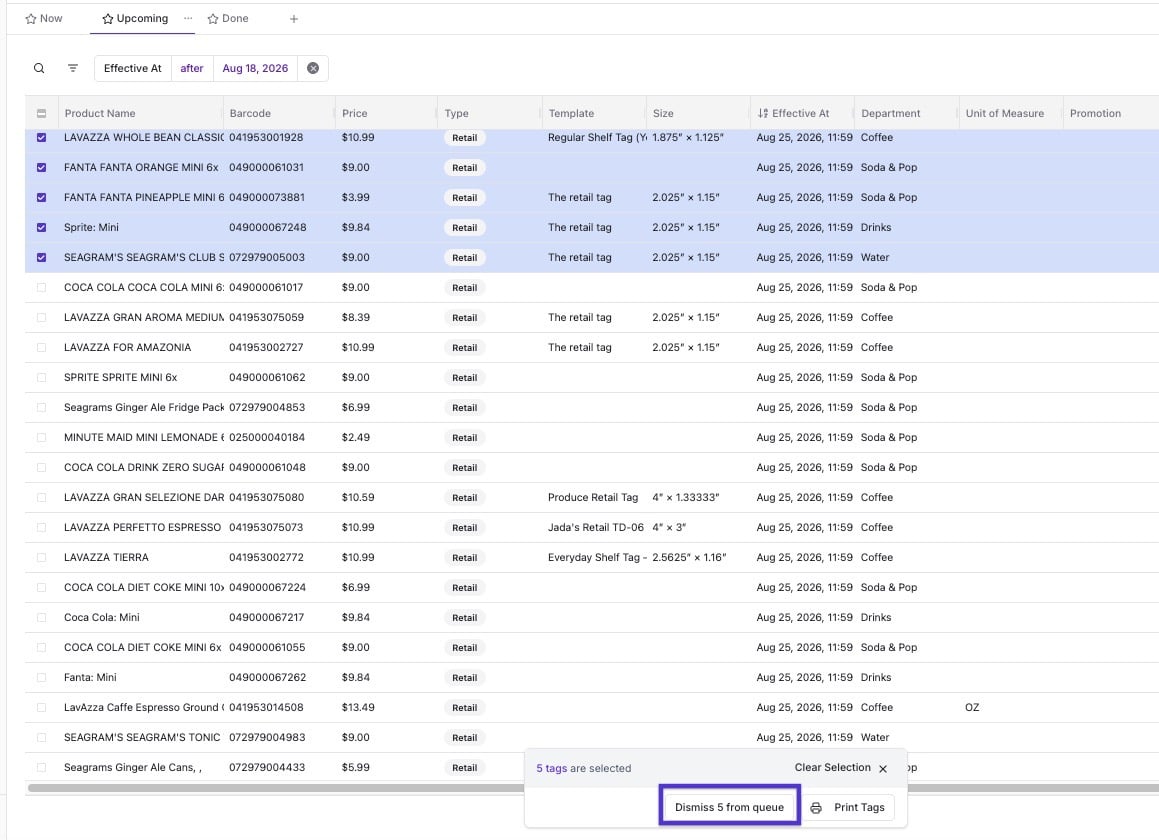This screenshot has height=840, width=1159.
Task: Click the star icon on Done tab
Action: (213, 18)
